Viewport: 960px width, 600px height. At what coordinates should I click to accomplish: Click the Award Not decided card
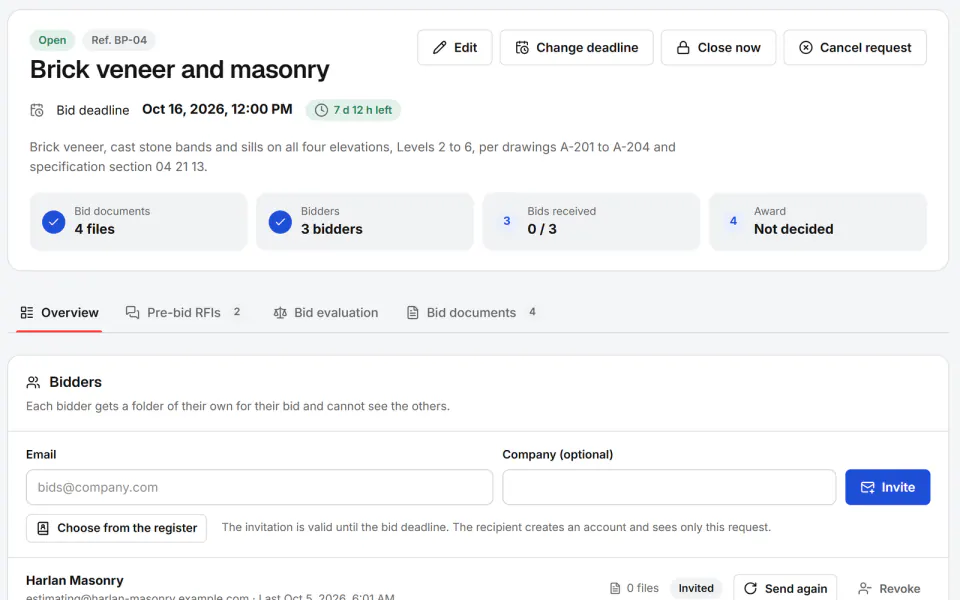click(x=818, y=222)
